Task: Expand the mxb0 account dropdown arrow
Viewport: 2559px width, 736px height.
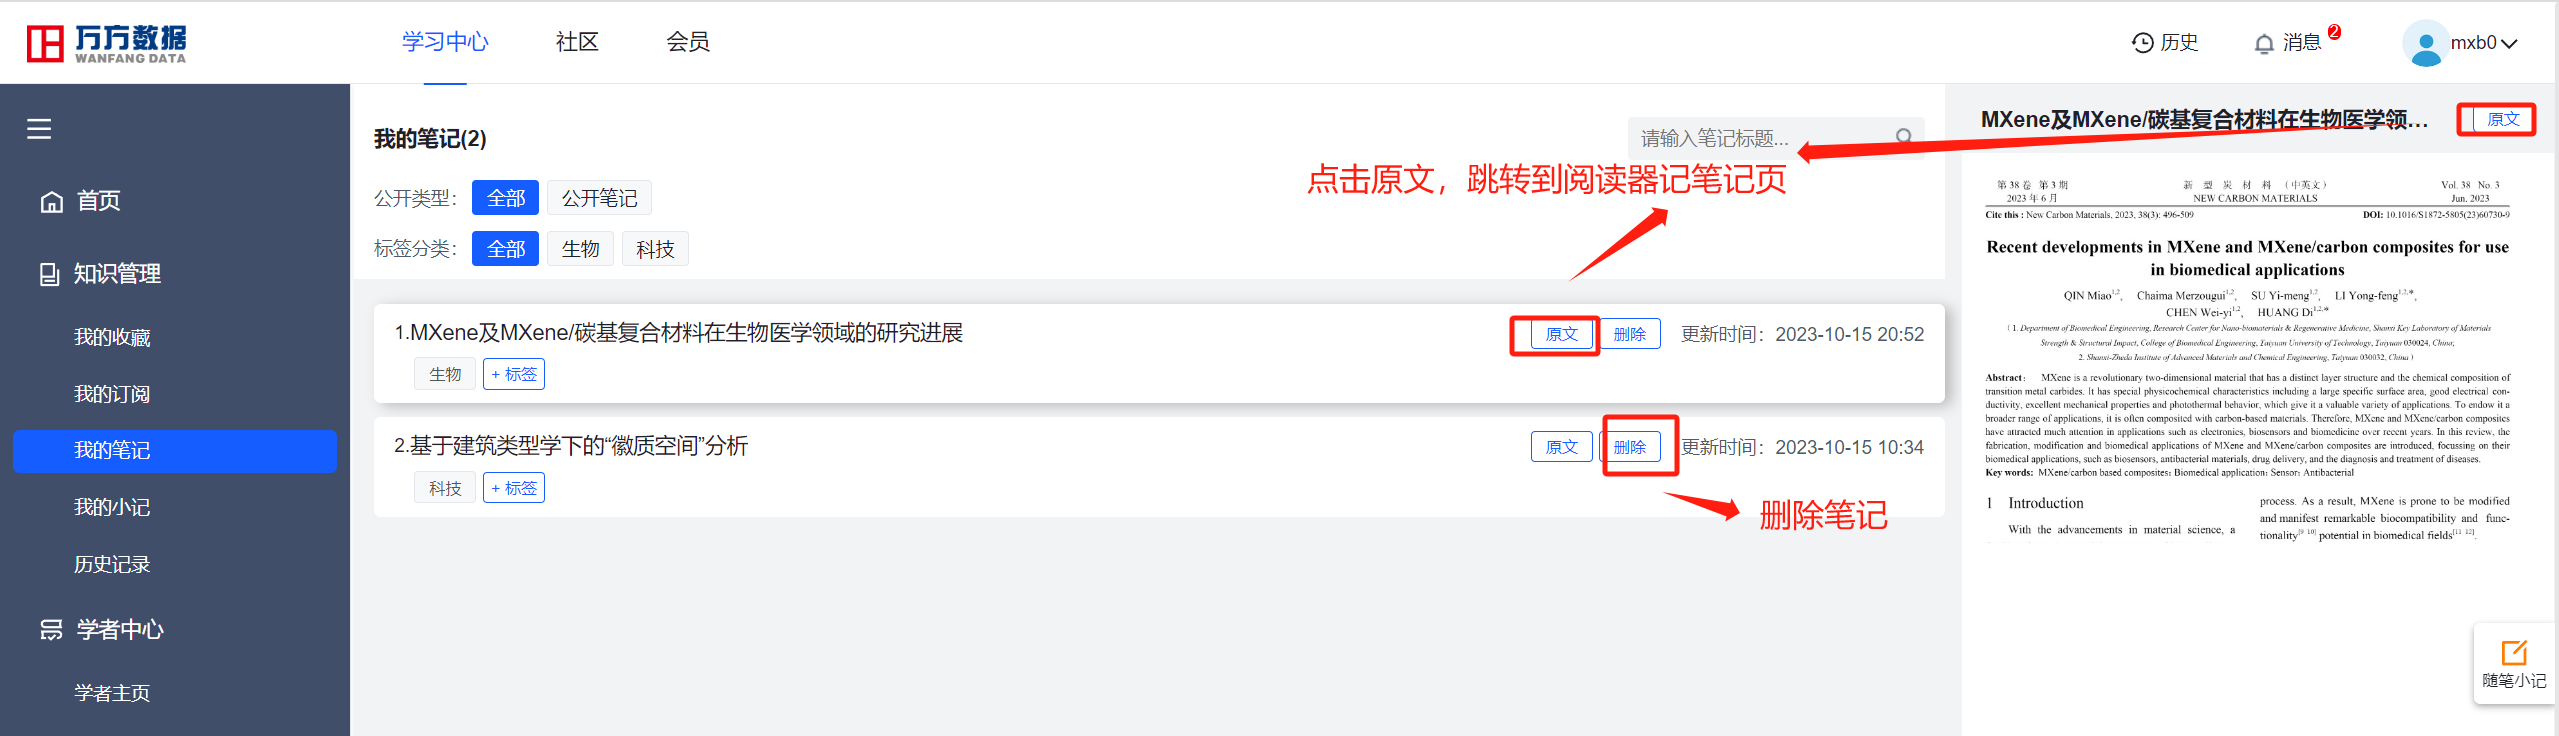Action: click(x=2508, y=43)
